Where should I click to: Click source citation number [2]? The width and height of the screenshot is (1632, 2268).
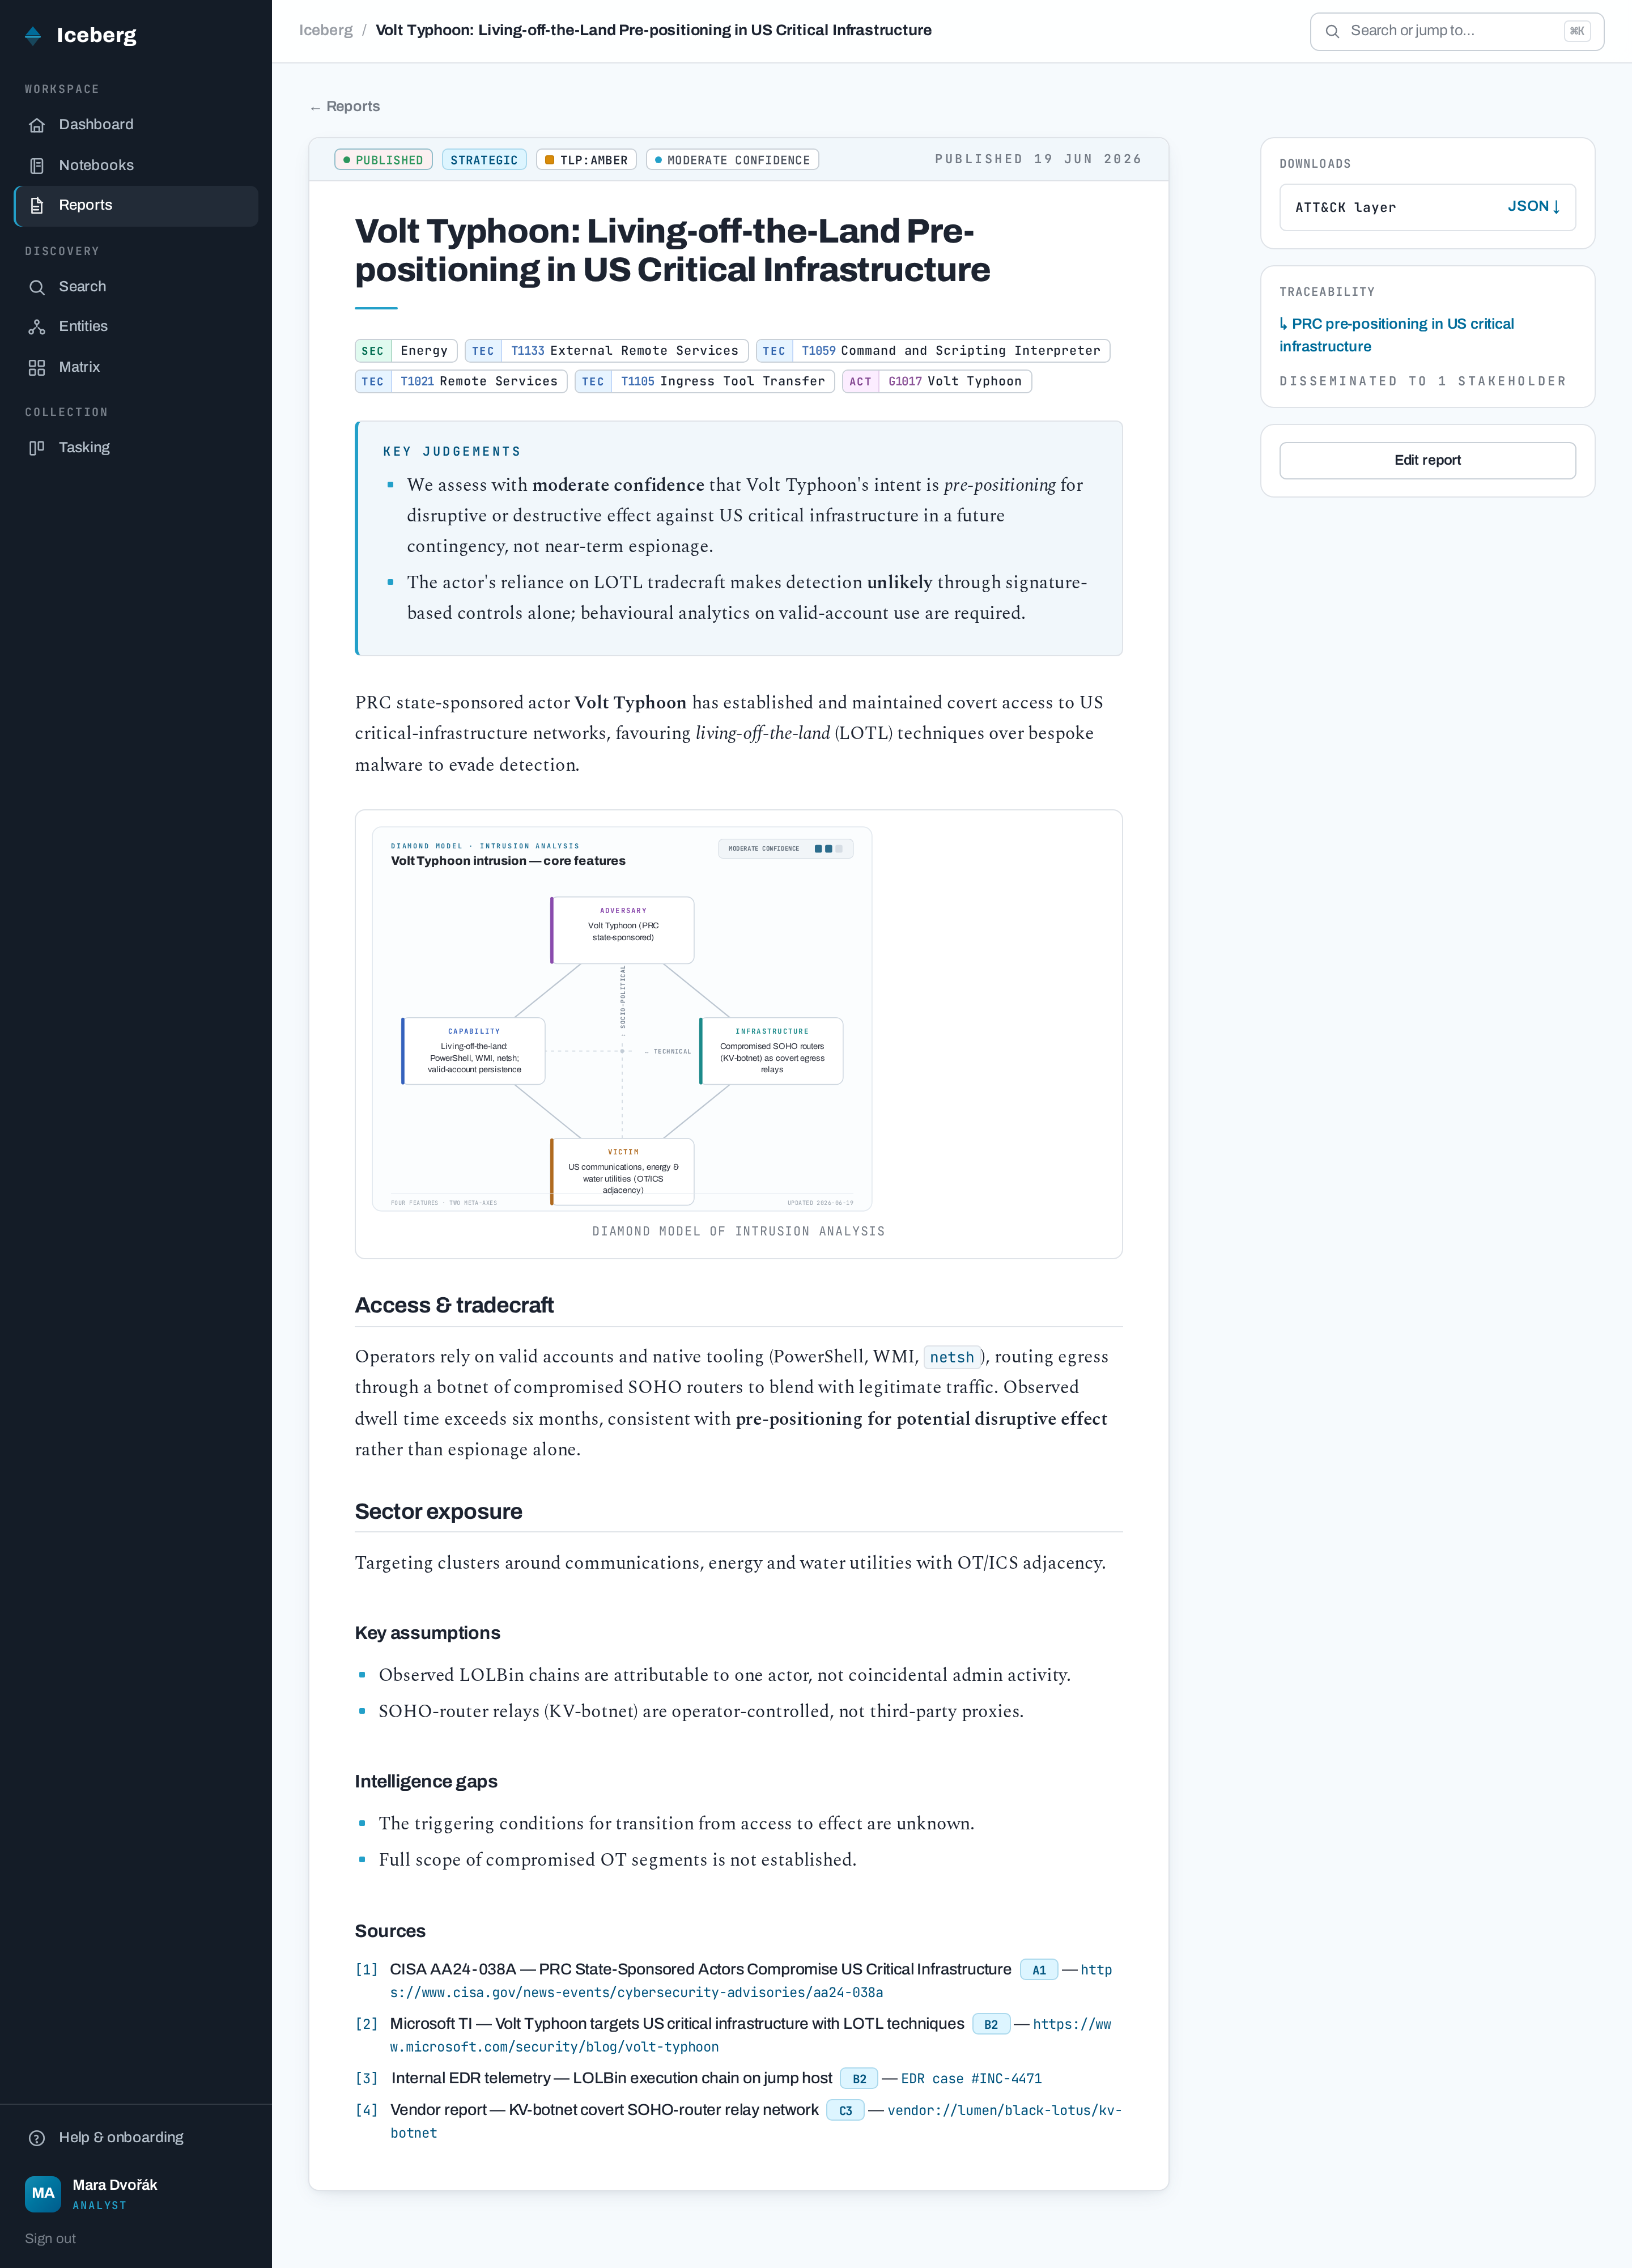[x=366, y=2025]
